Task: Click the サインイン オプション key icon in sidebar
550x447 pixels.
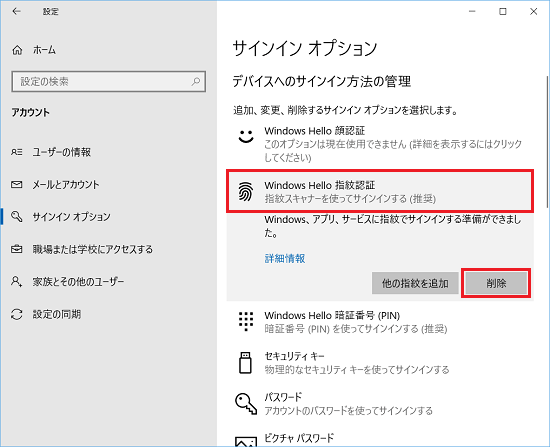Action: point(16,216)
